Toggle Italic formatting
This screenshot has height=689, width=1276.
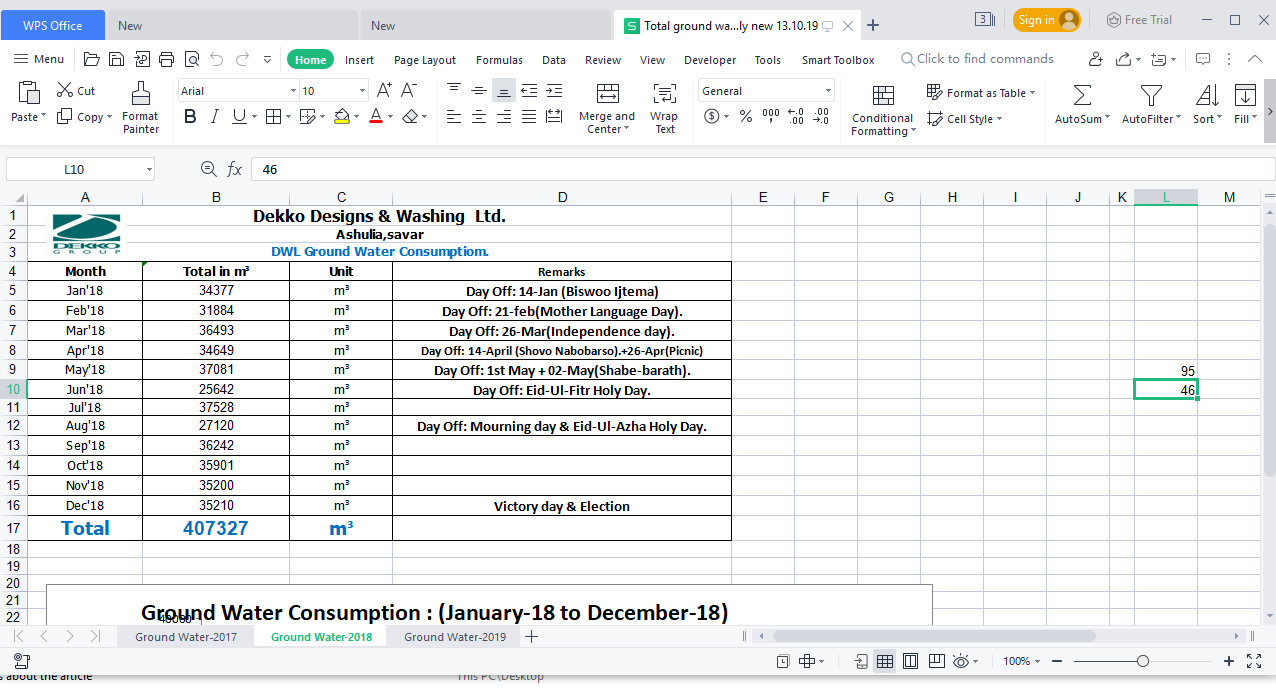(x=214, y=117)
